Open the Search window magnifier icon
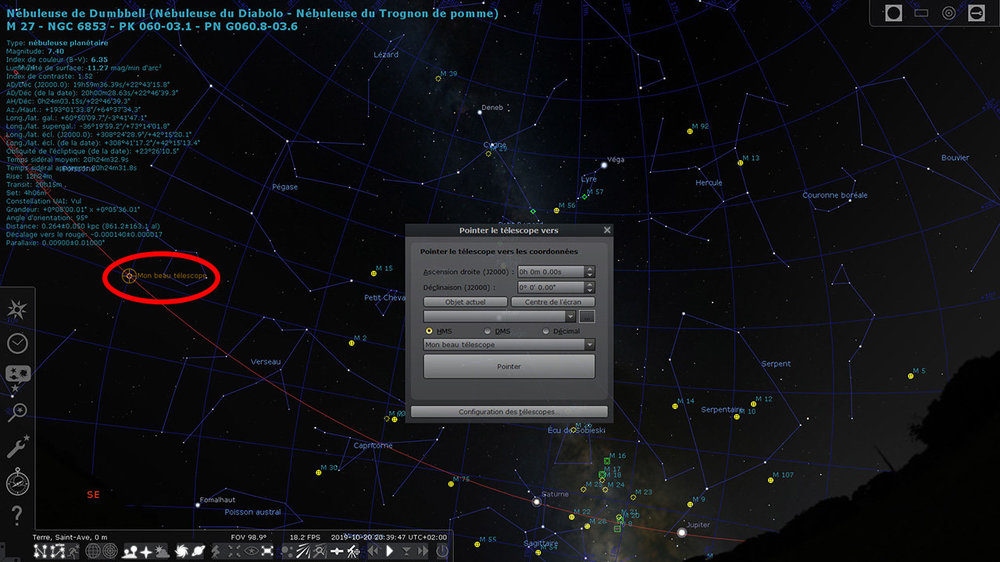Viewport: 1000px width, 562px height. point(17,412)
